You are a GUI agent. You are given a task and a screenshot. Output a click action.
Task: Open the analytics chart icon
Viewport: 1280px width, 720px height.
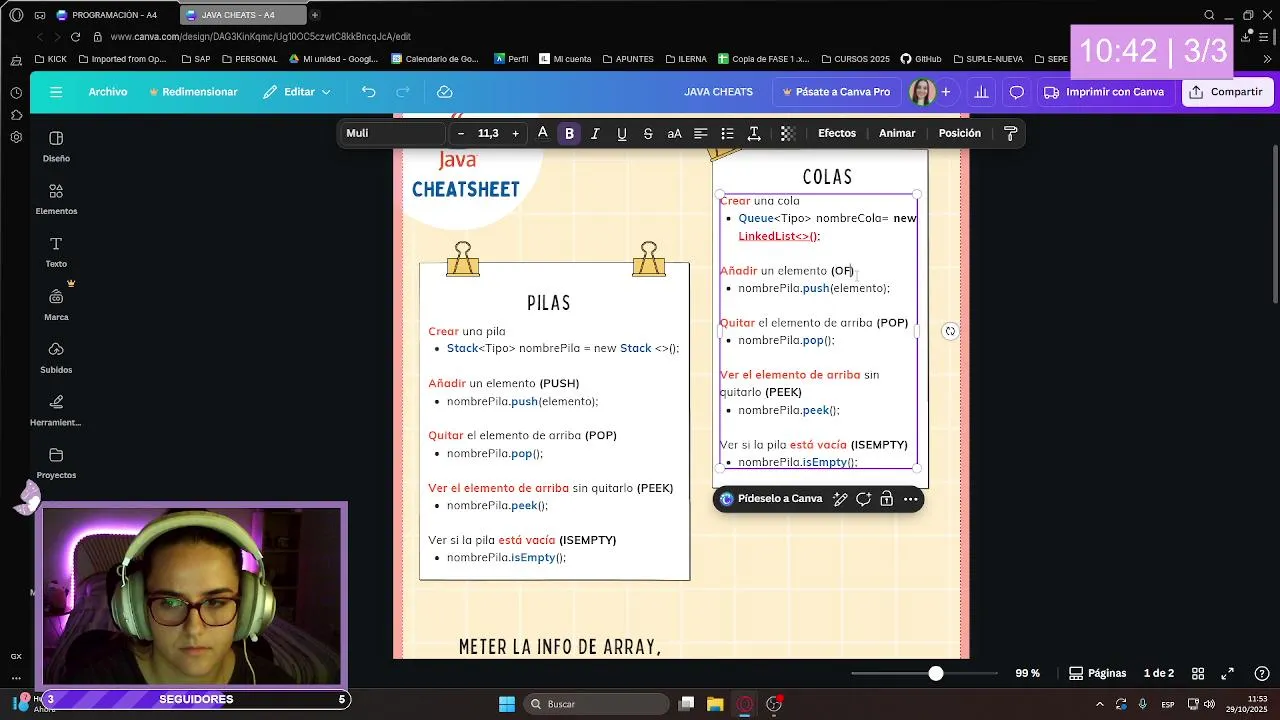pyautogui.click(x=982, y=92)
